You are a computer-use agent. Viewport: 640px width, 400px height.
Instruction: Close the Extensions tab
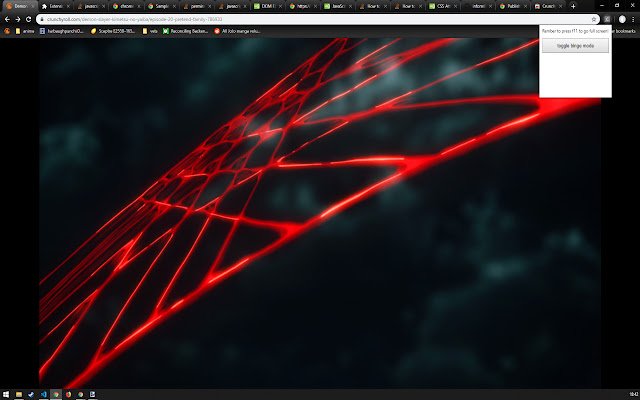pos(68,6)
